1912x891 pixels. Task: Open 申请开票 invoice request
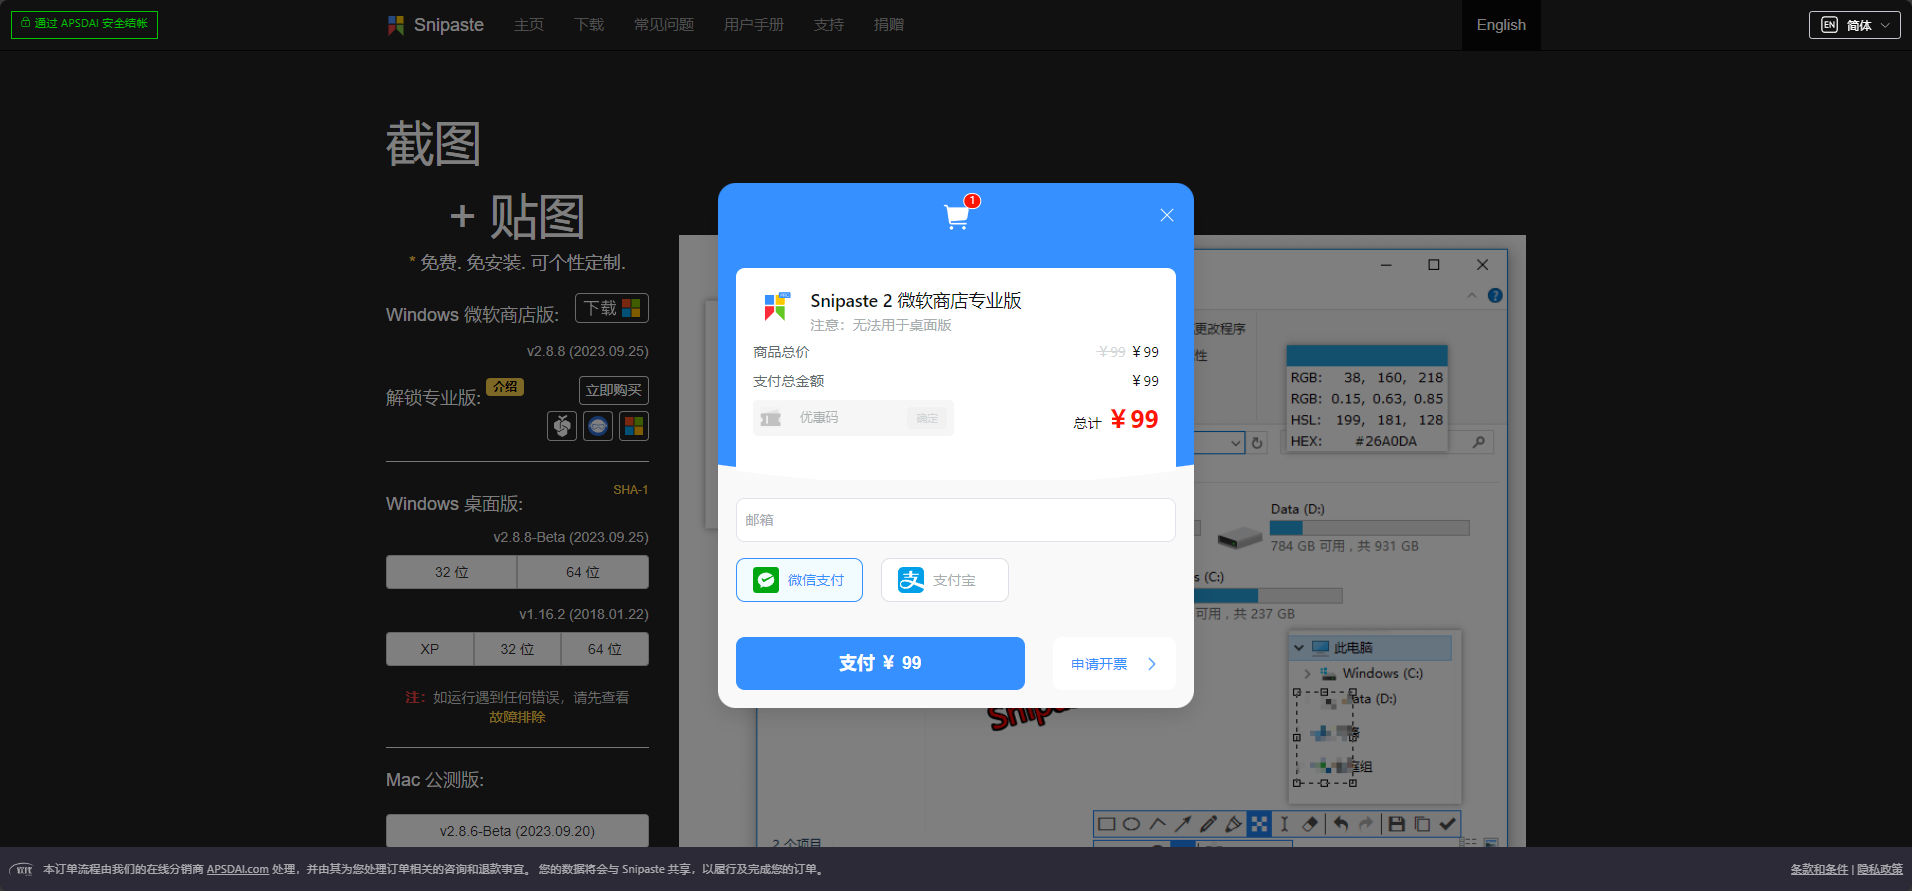point(1113,664)
